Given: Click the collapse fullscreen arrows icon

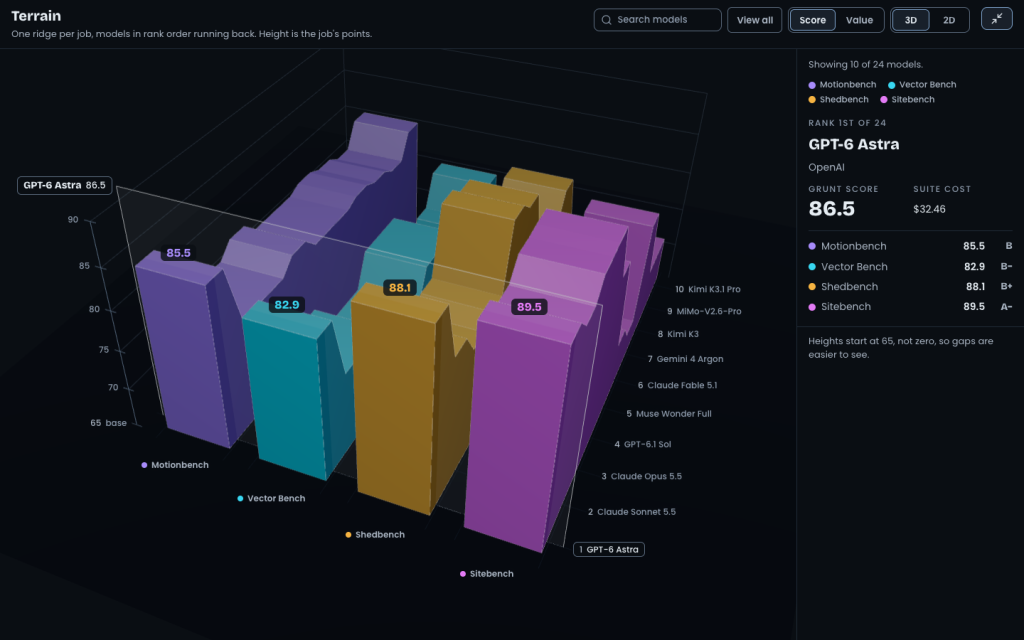Looking at the screenshot, I should pyautogui.click(x=997, y=20).
